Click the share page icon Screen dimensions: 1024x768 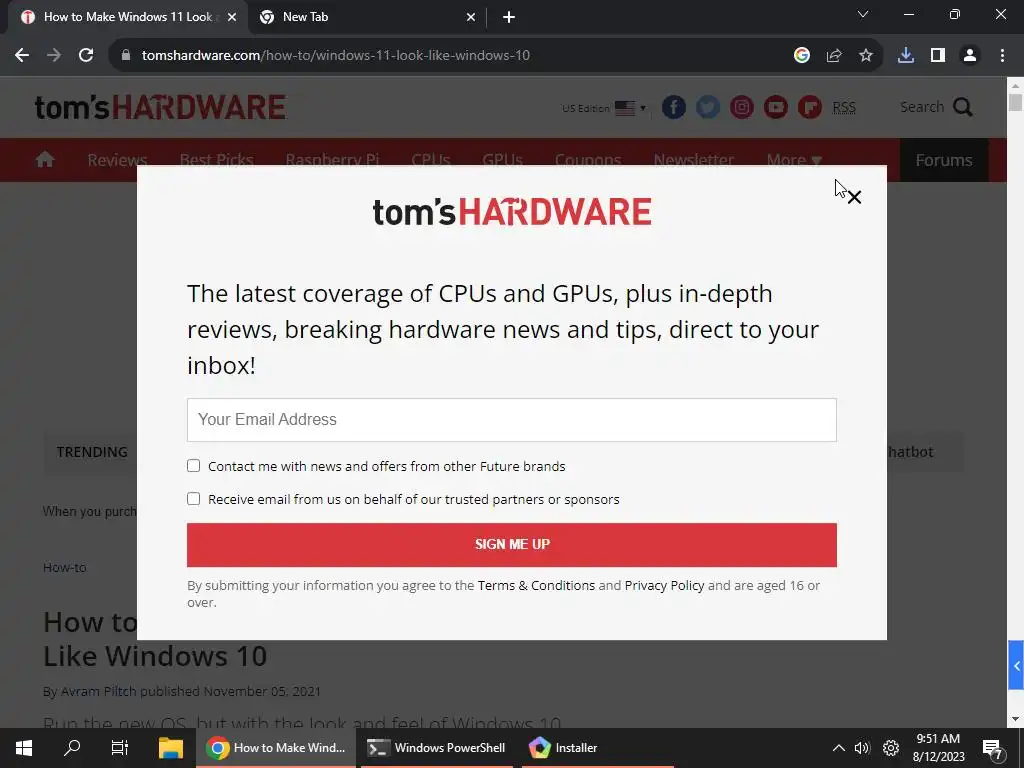(x=834, y=55)
